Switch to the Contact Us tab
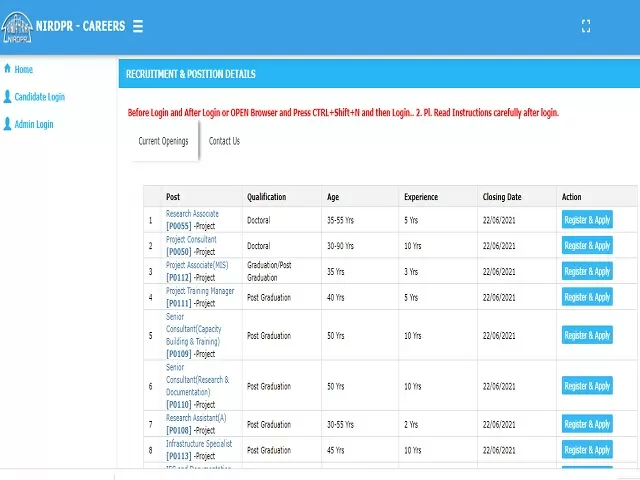 pyautogui.click(x=224, y=141)
